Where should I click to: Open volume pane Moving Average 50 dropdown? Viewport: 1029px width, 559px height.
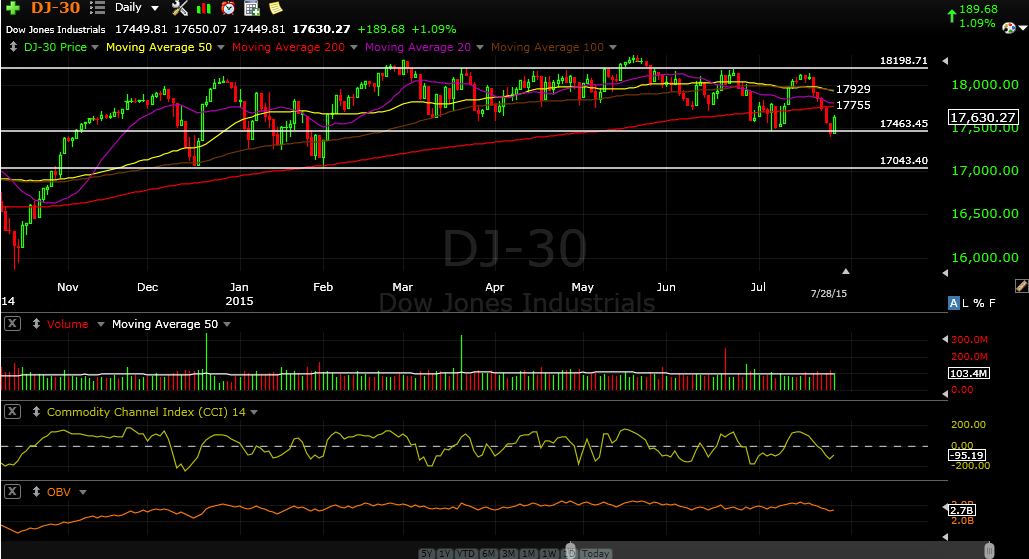coord(227,324)
